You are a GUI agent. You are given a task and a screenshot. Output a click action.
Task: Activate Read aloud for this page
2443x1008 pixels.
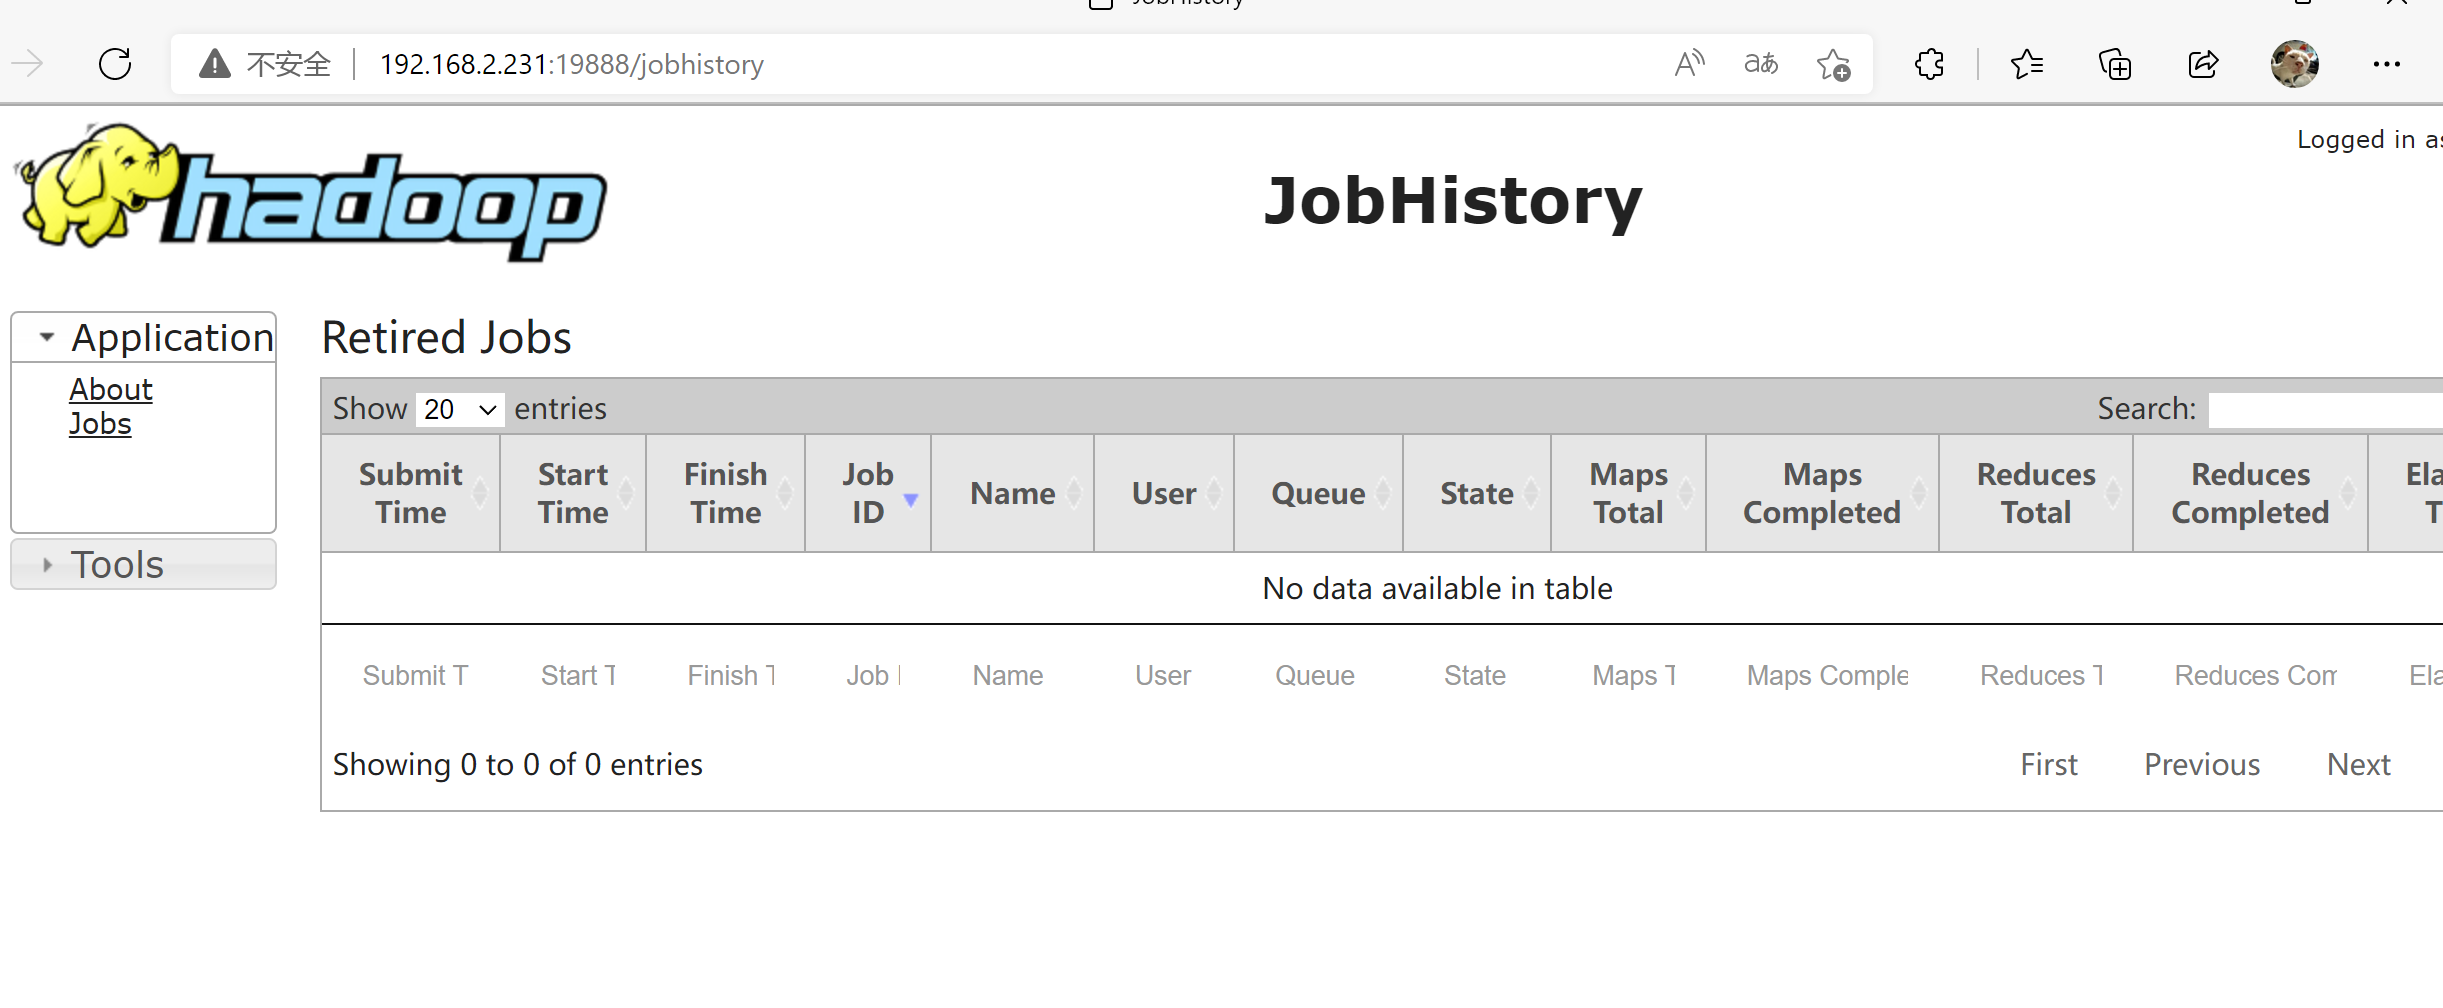1689,63
